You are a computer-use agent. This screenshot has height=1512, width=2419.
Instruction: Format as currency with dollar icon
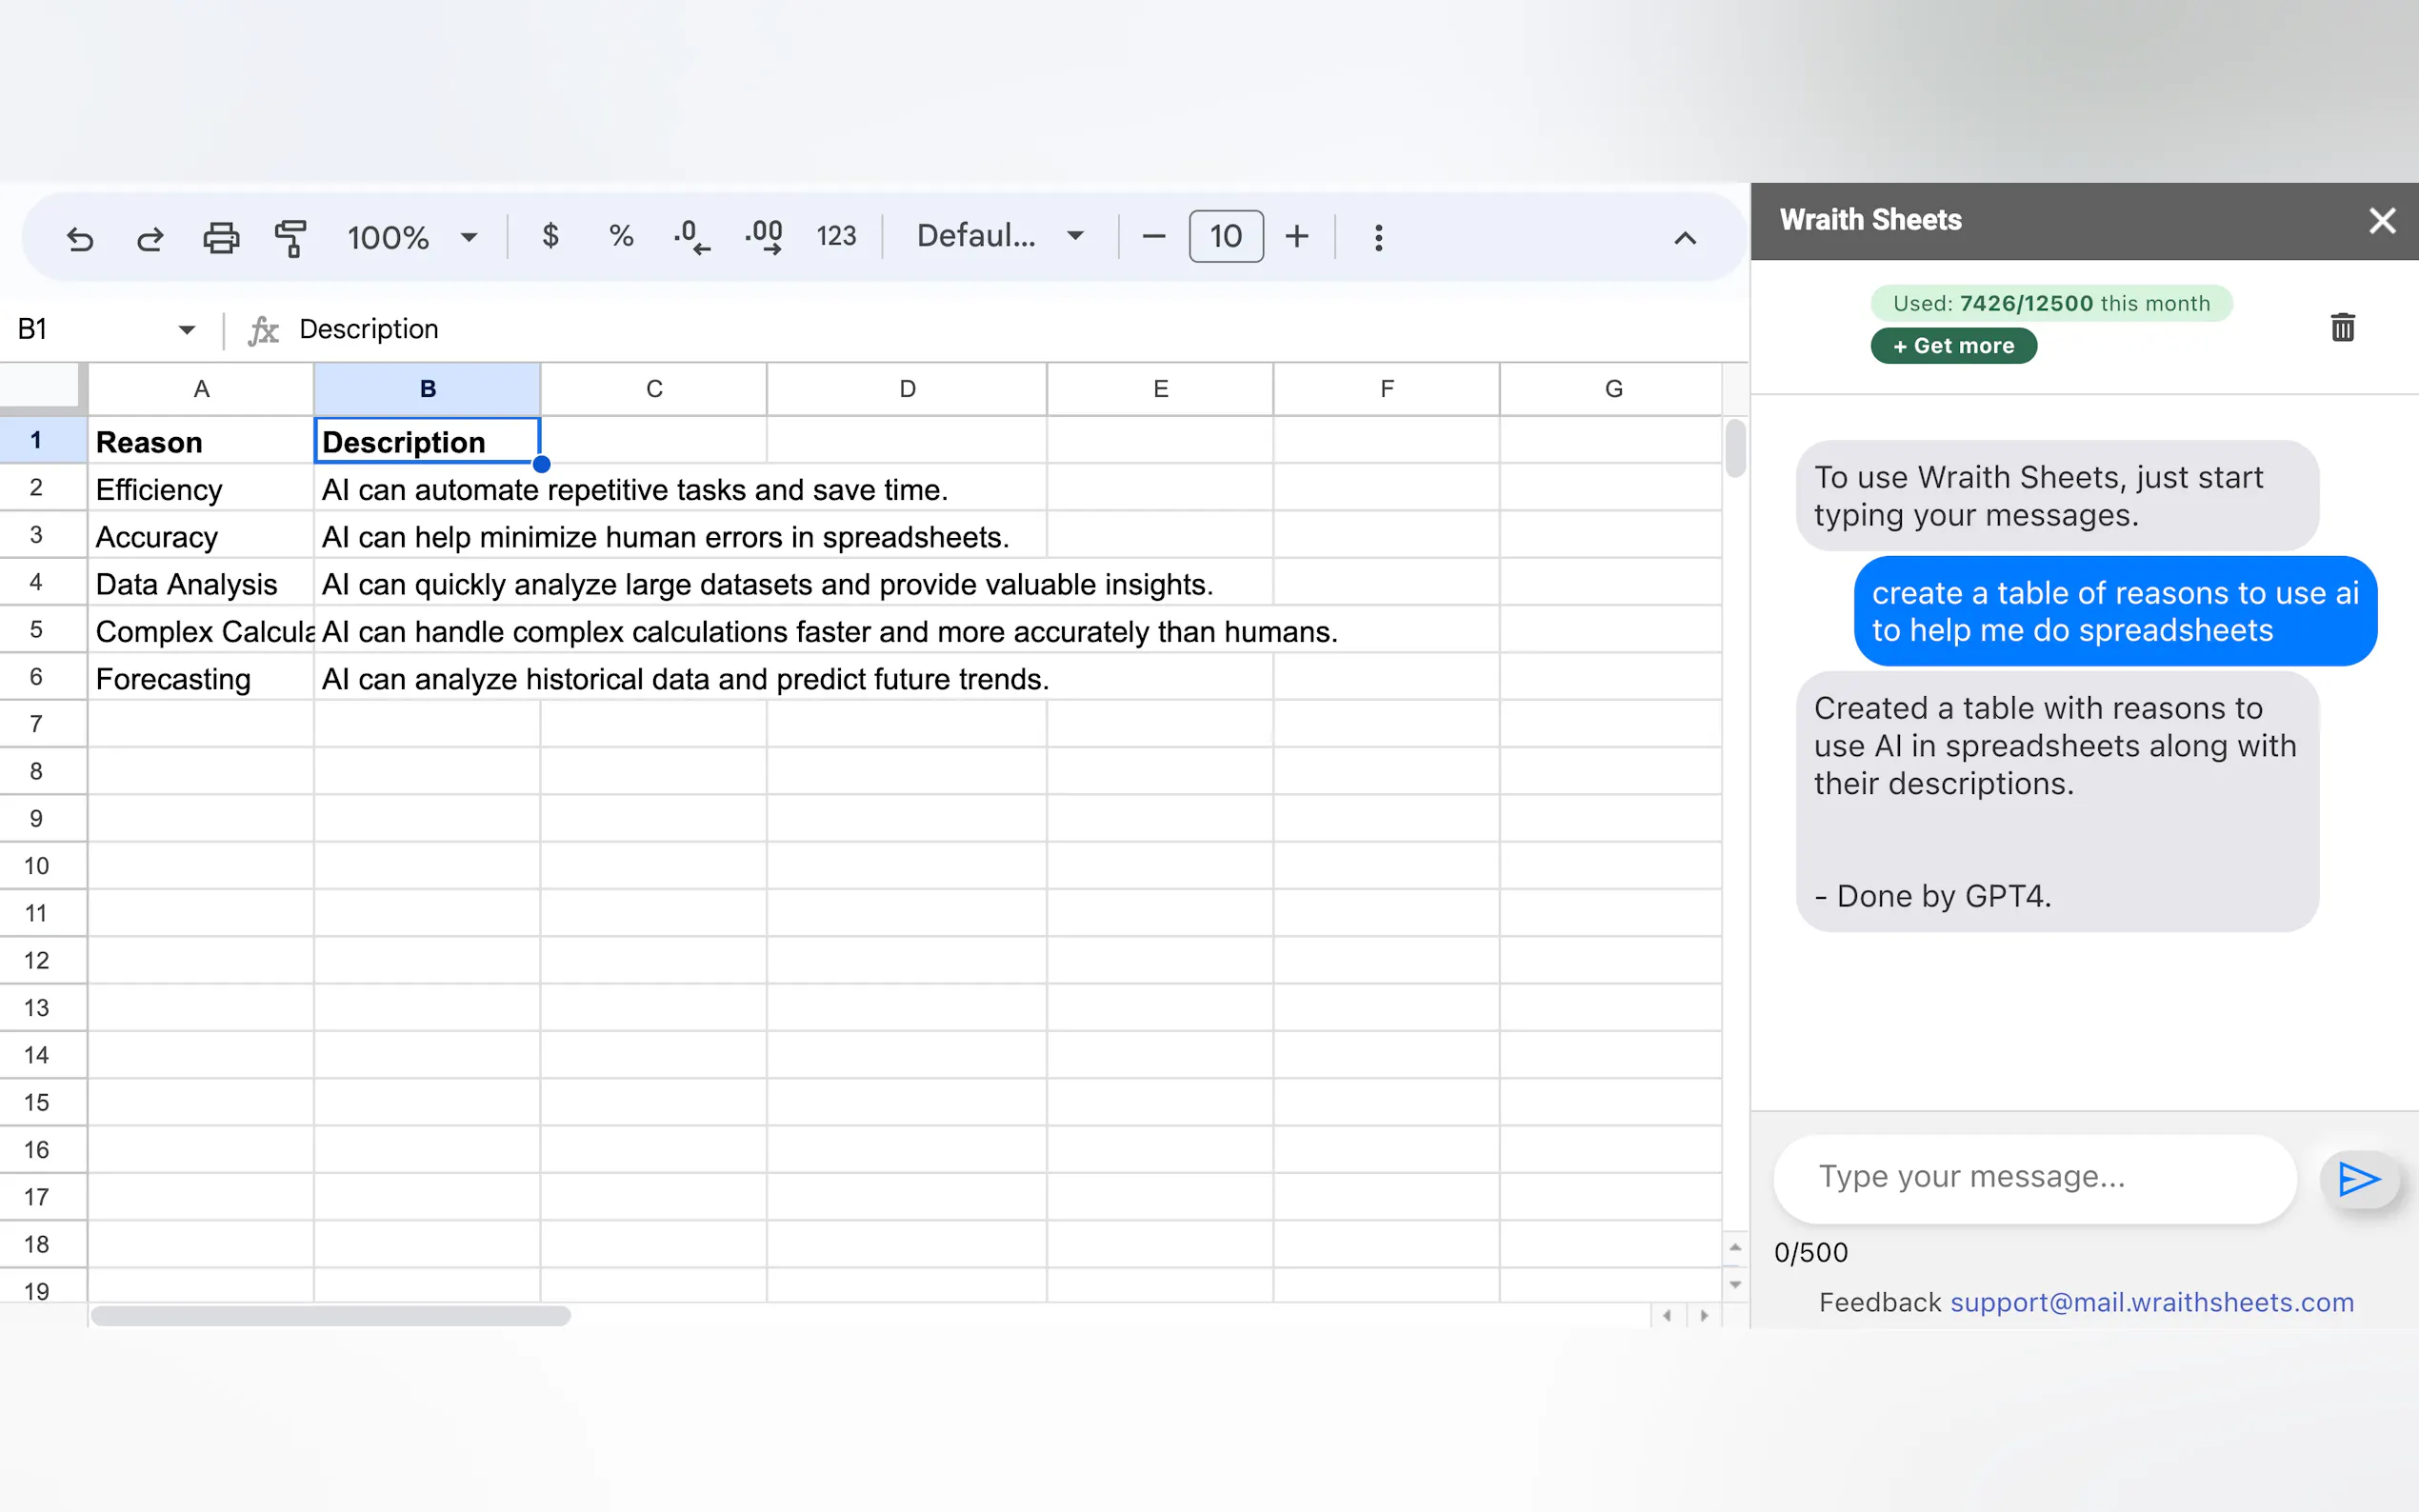[x=550, y=236]
